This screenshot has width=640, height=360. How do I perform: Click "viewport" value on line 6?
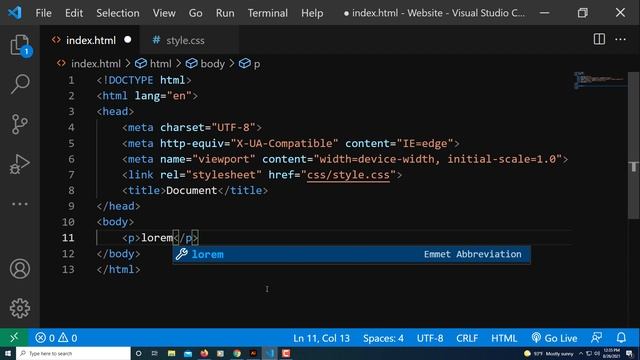pyautogui.click(x=224, y=159)
